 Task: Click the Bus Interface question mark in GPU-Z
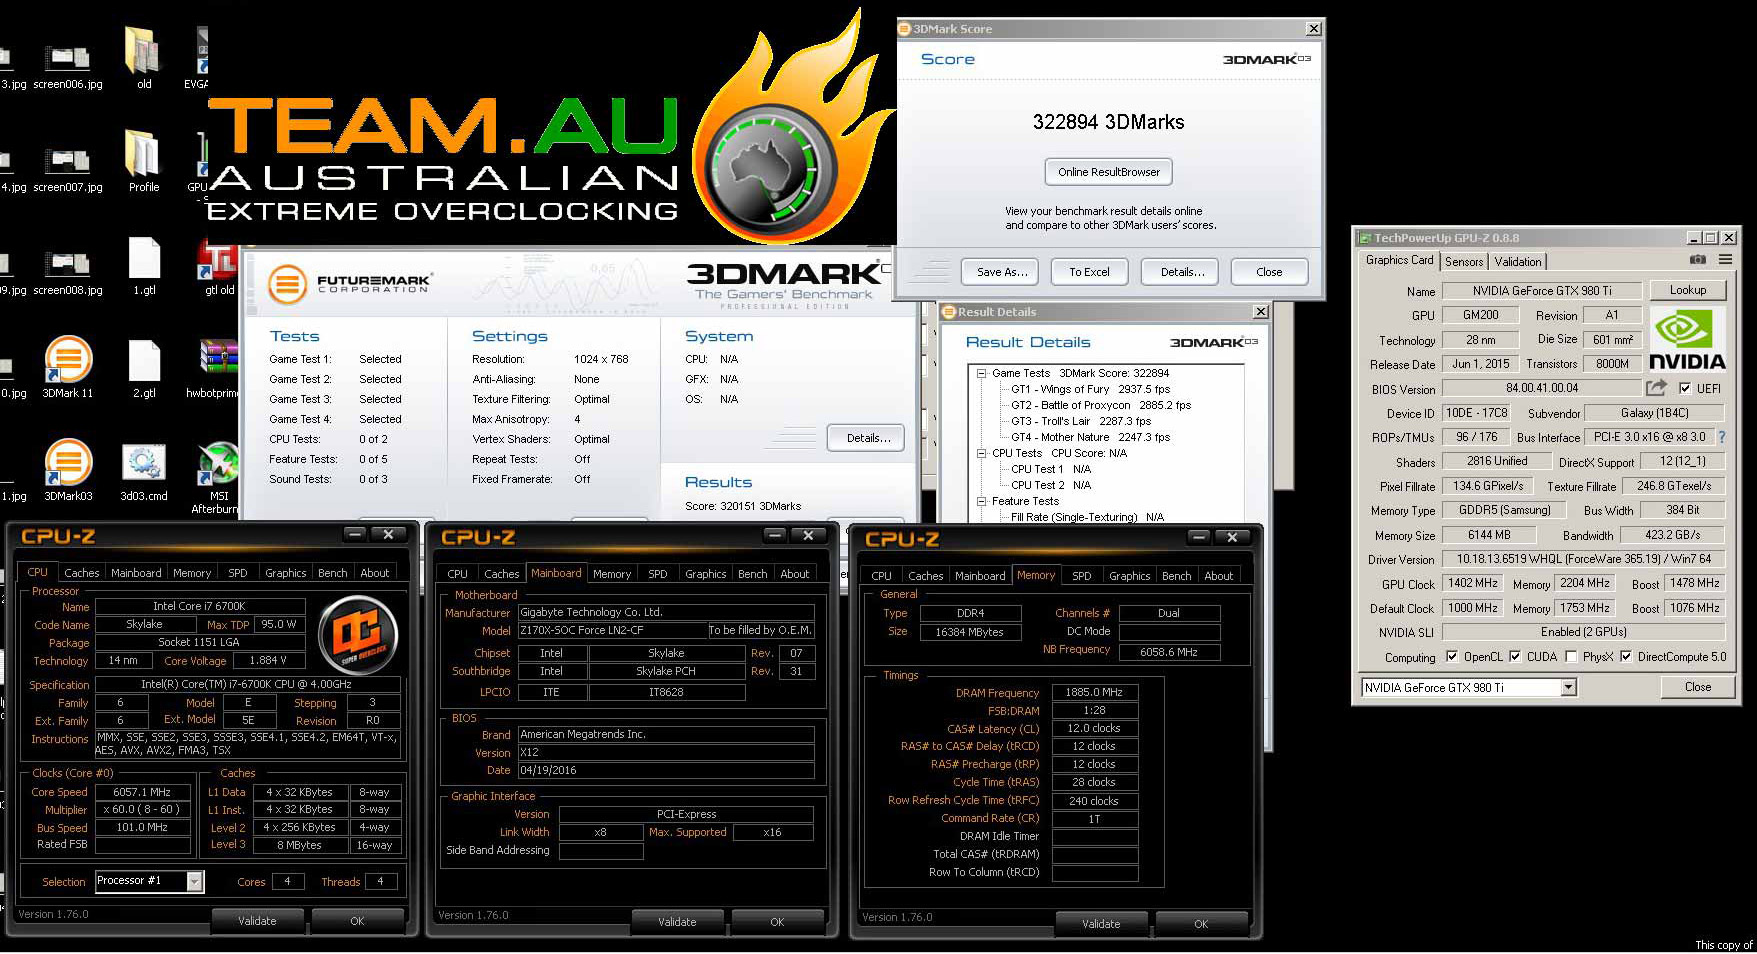(x=1722, y=437)
